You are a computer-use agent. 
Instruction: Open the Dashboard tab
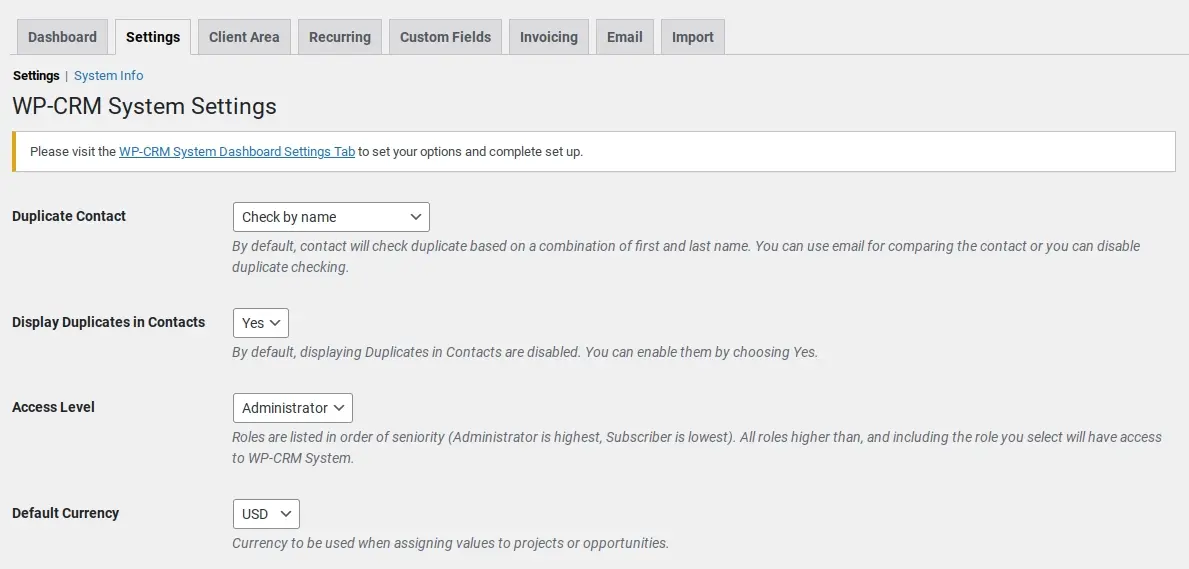click(62, 37)
